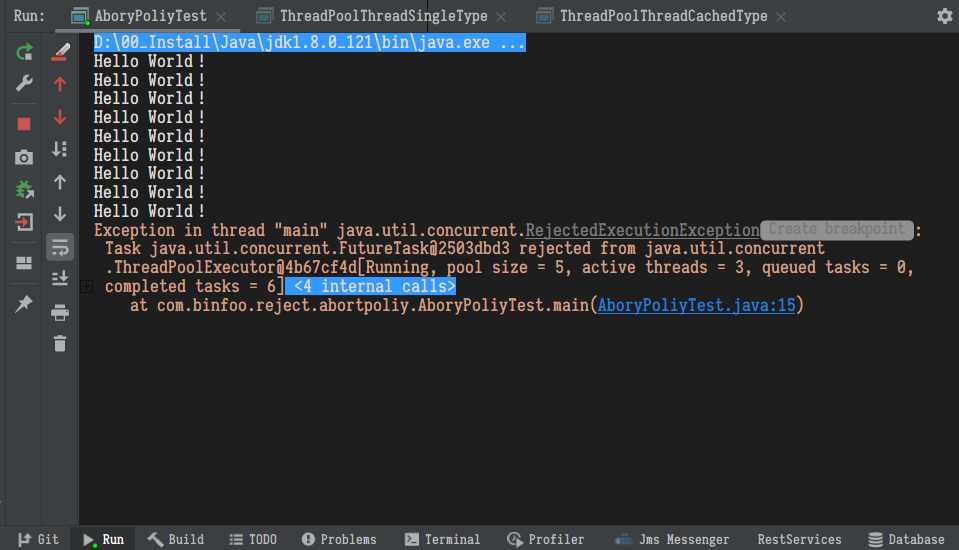Close the ThreadPoolThreadSingleType tab
Viewport: 959px width, 550px height.
pos(501,17)
